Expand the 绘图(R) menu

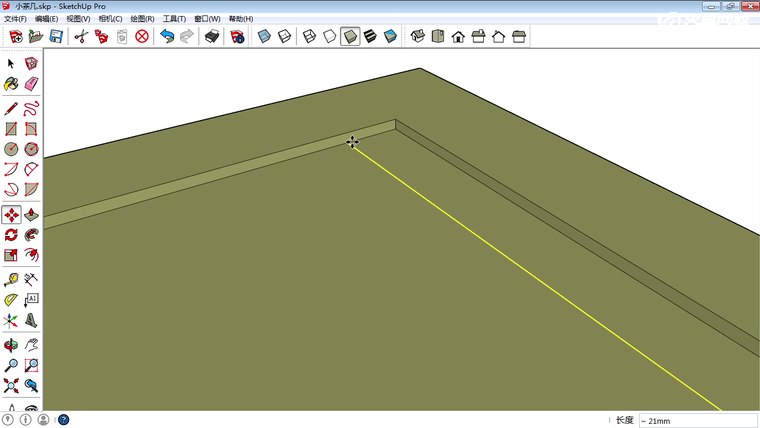(143, 19)
